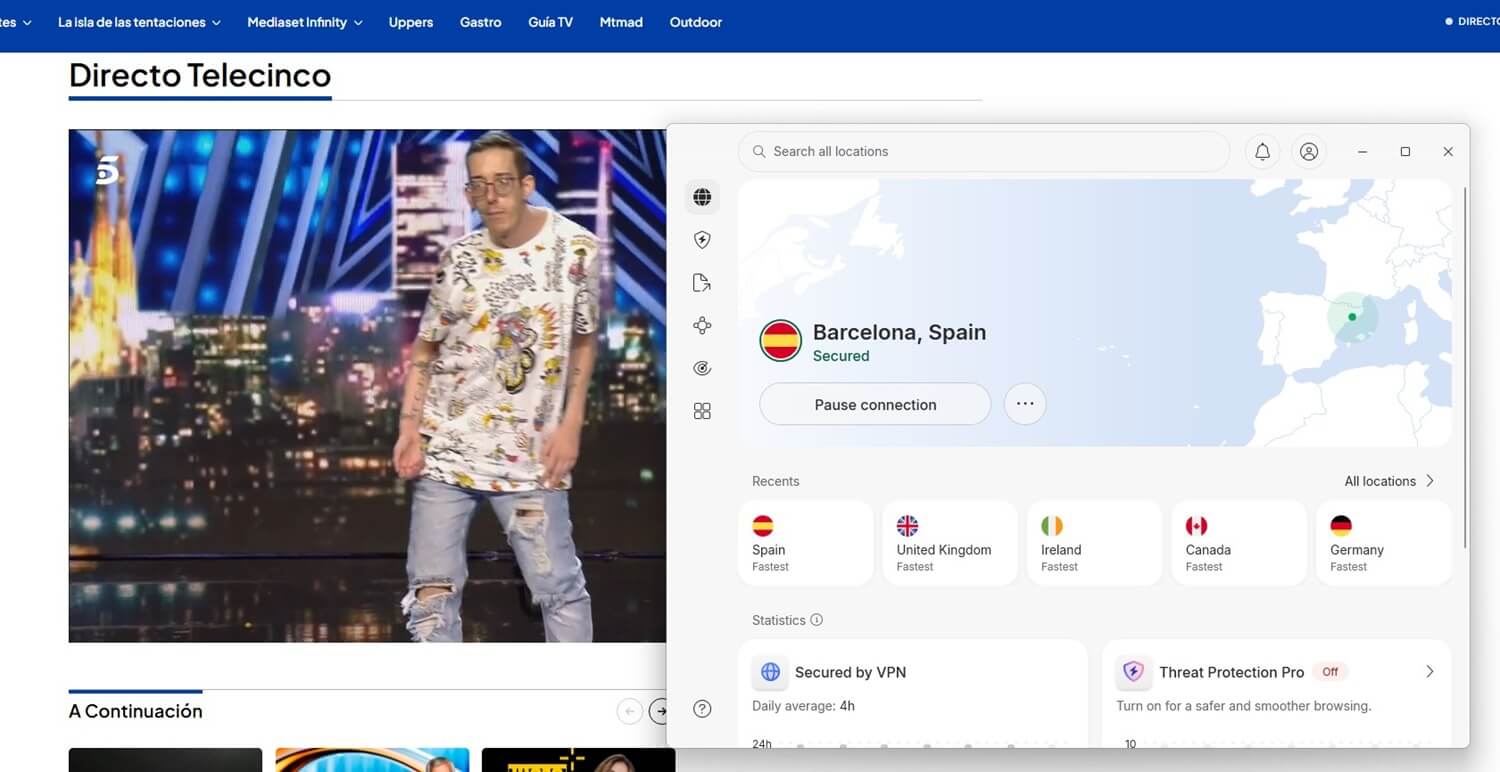Click the Directo Telecinco heading
This screenshot has width=1500, height=772.
[x=200, y=75]
